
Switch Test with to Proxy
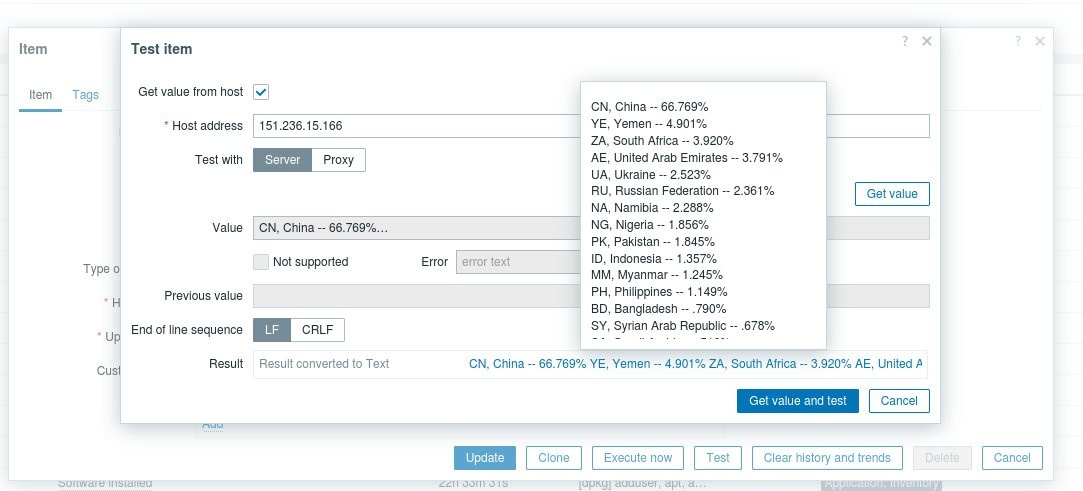point(338,160)
